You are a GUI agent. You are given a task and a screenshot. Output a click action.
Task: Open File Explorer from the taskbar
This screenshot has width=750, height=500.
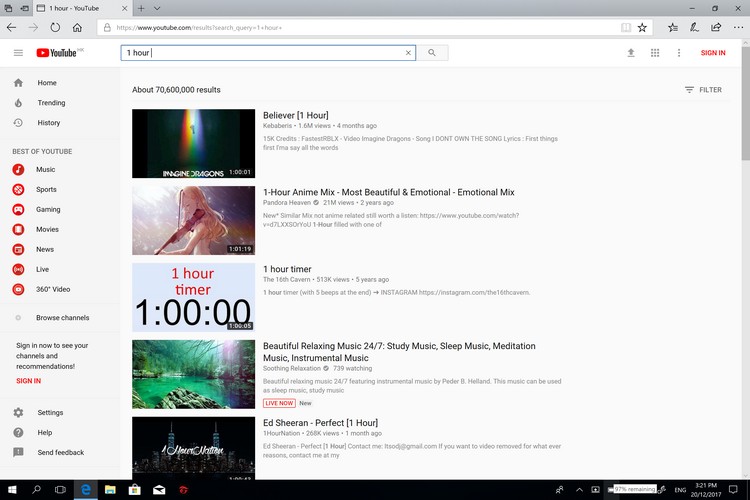click(x=110, y=489)
